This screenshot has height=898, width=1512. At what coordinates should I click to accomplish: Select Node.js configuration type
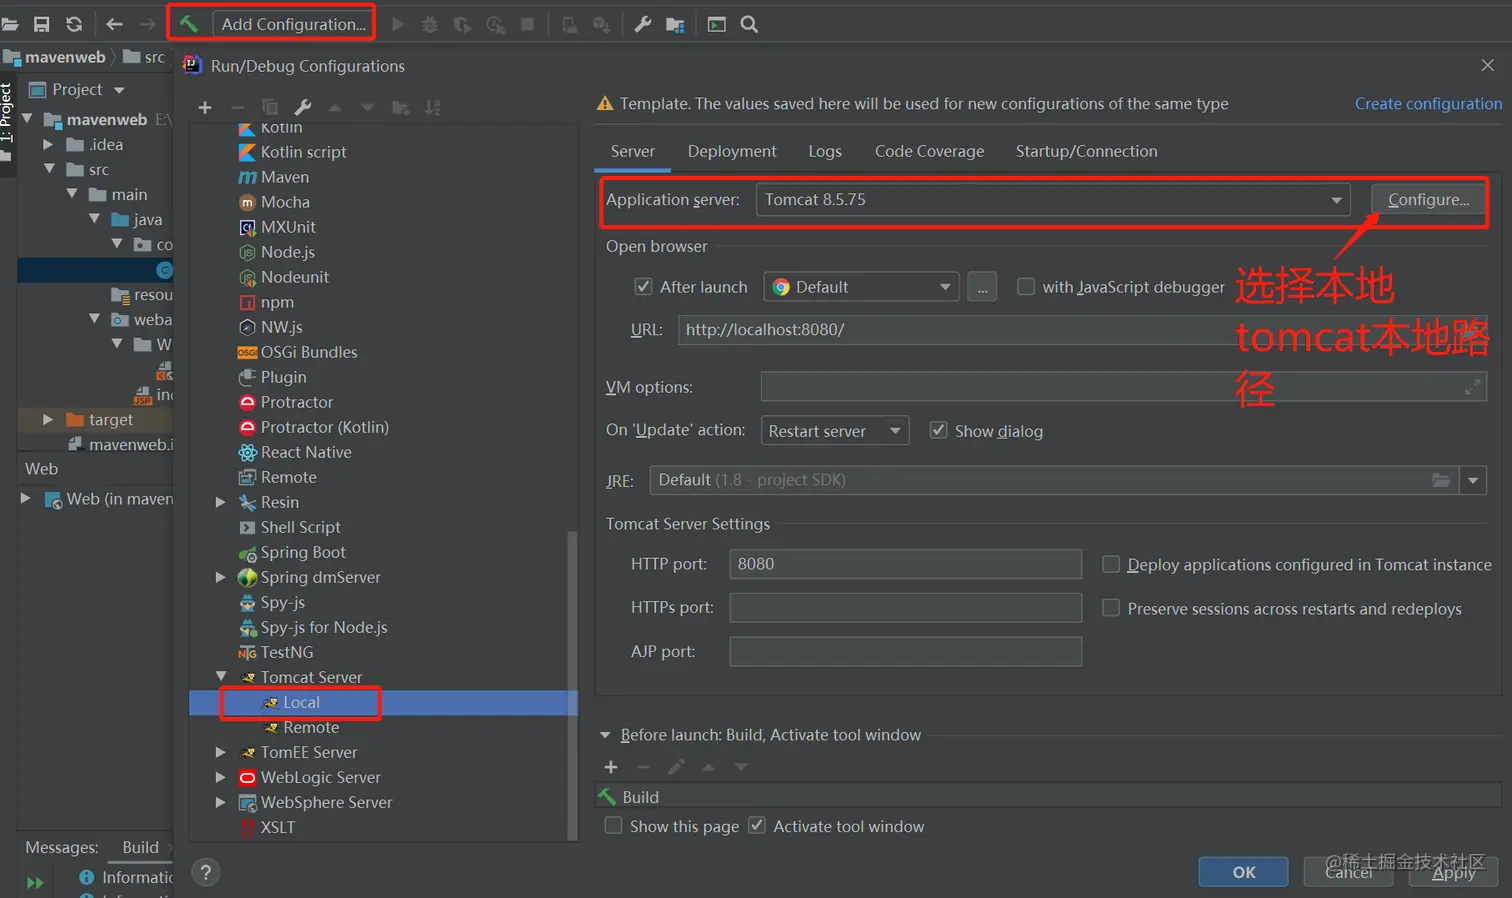(288, 252)
